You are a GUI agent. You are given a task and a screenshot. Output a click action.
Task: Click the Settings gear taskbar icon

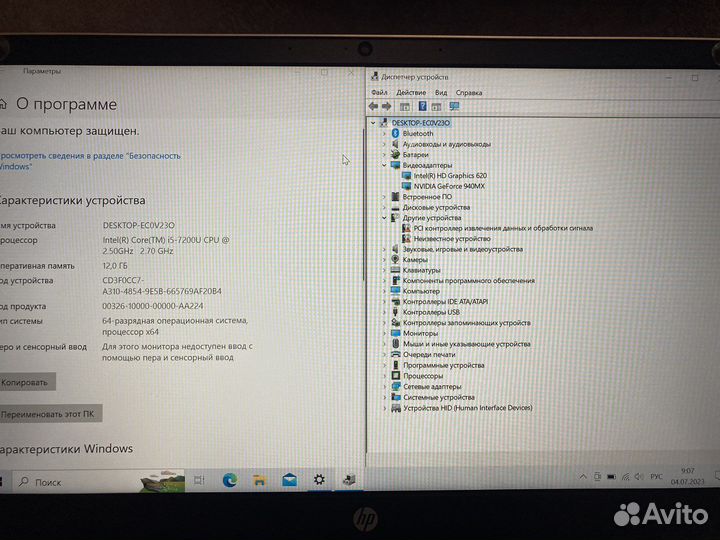pos(319,480)
